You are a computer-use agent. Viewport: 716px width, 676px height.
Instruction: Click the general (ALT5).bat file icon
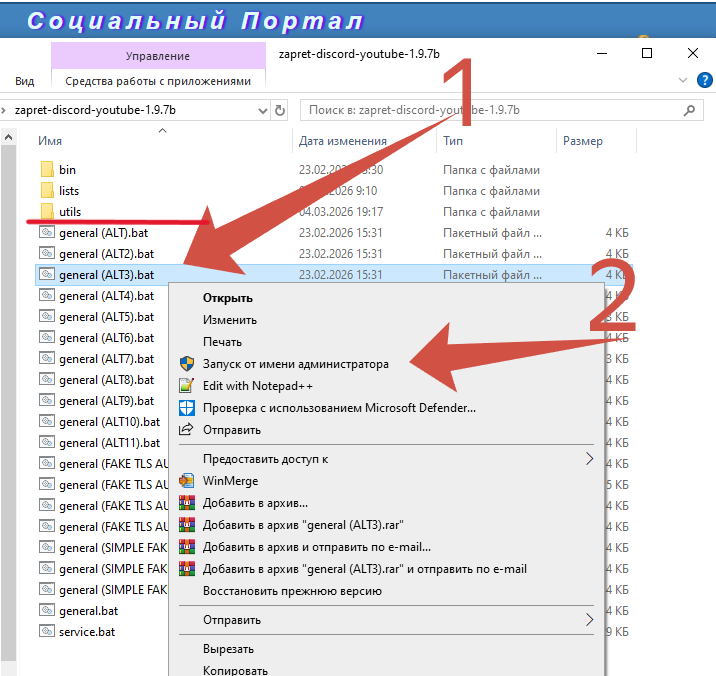click(x=47, y=316)
